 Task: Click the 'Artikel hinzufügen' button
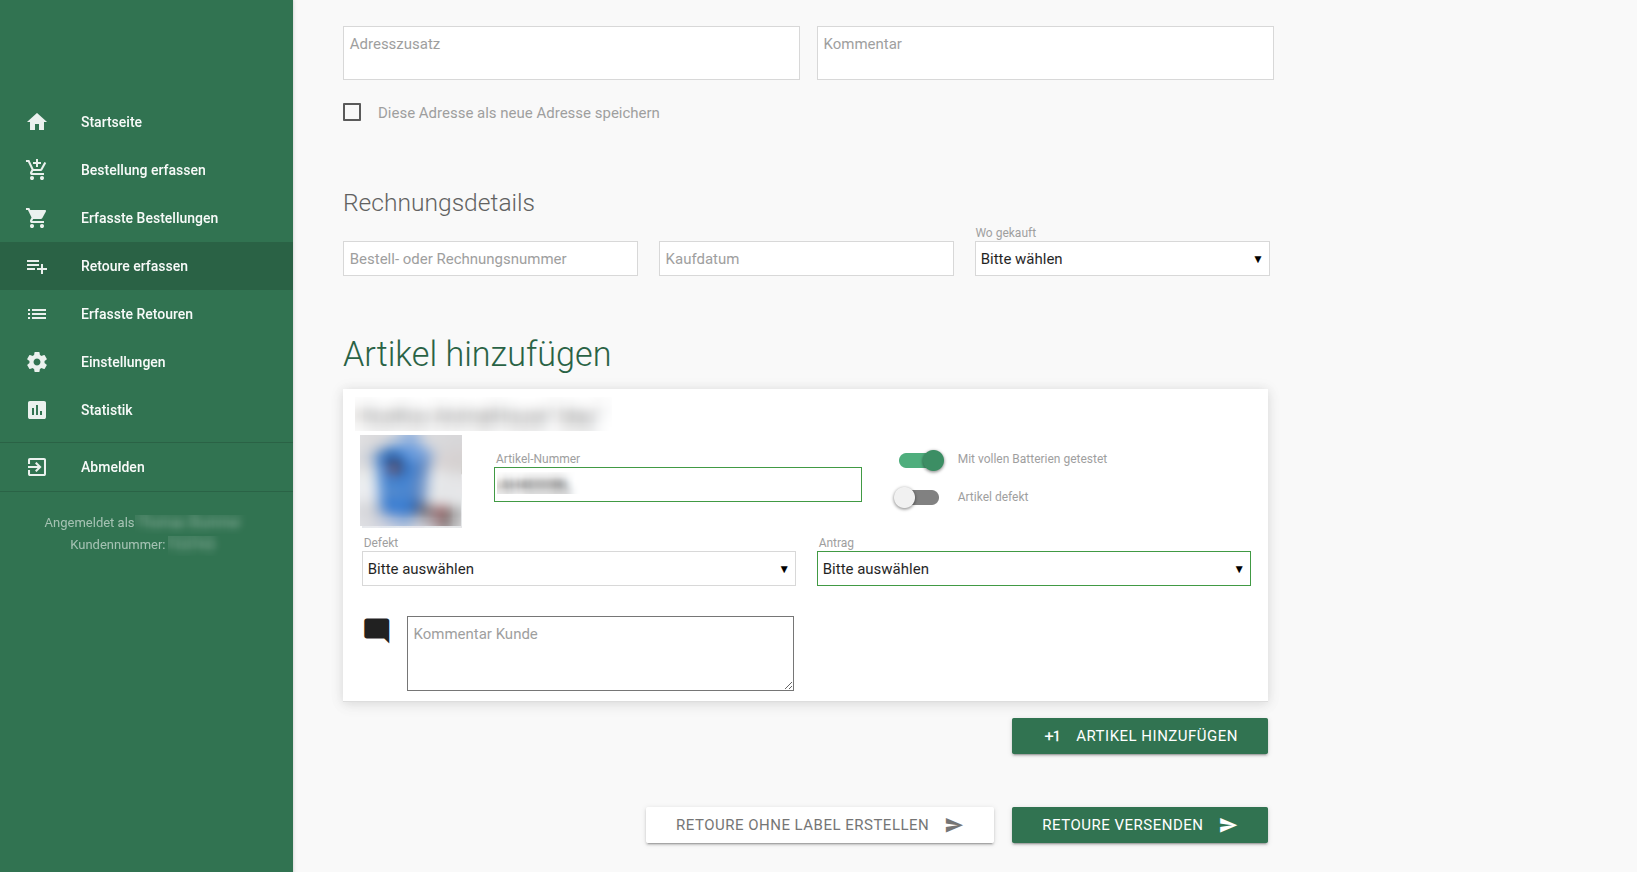[1140, 736]
